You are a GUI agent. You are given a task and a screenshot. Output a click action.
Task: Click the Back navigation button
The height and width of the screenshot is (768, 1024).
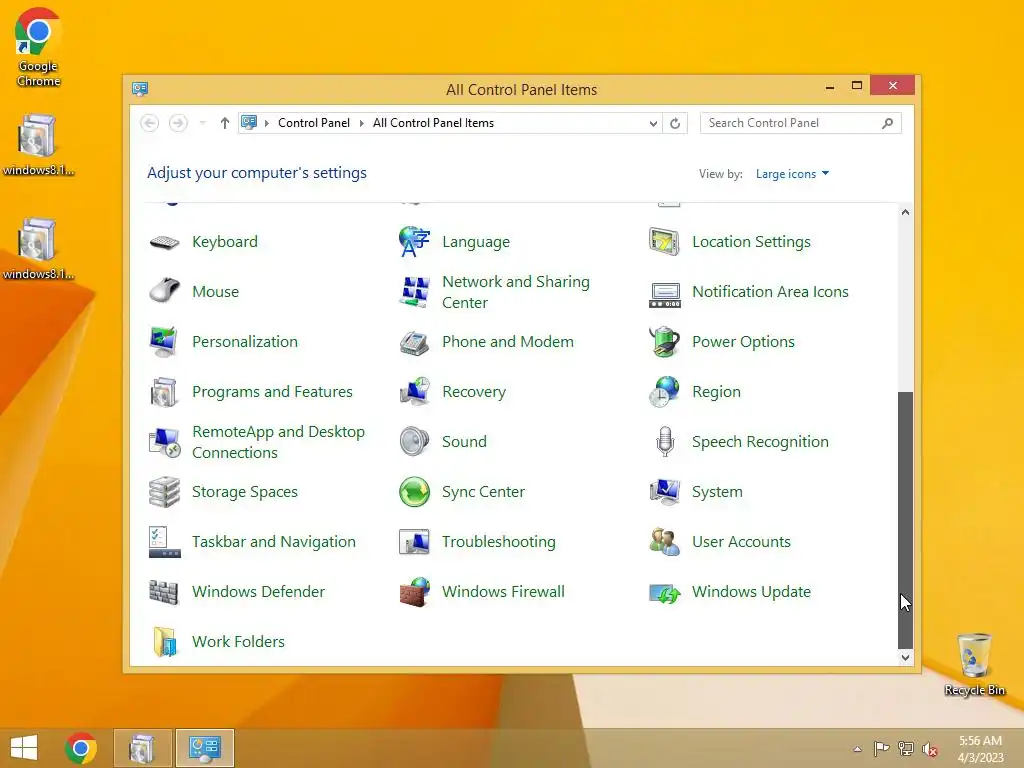pyautogui.click(x=150, y=123)
